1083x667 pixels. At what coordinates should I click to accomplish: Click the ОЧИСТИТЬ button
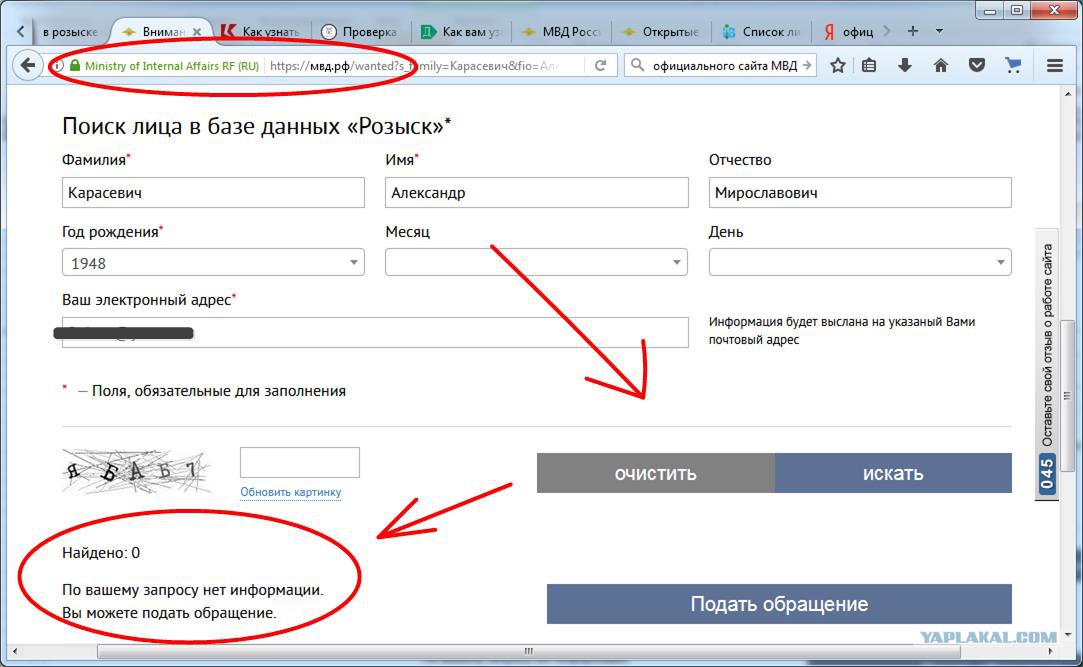pyautogui.click(x=655, y=473)
